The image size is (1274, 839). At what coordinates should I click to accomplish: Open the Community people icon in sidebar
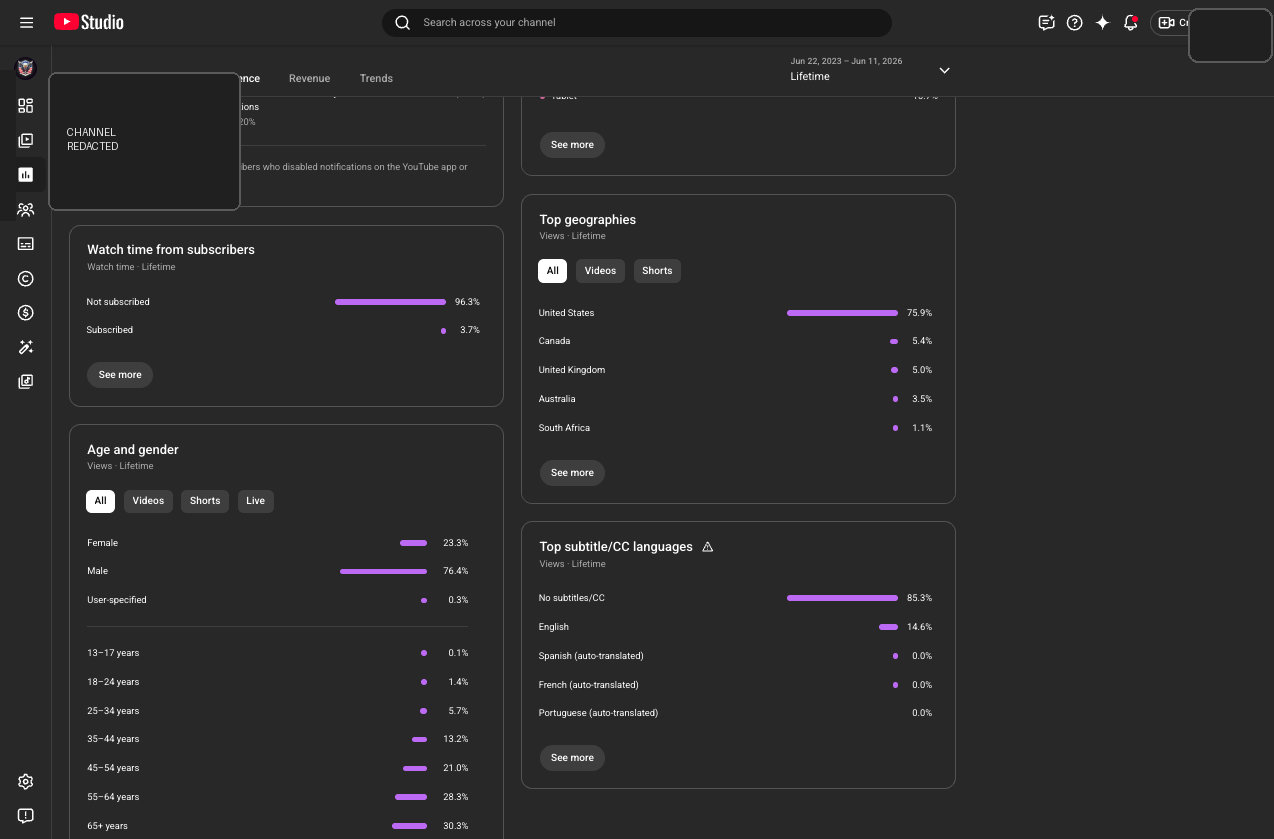(26, 210)
